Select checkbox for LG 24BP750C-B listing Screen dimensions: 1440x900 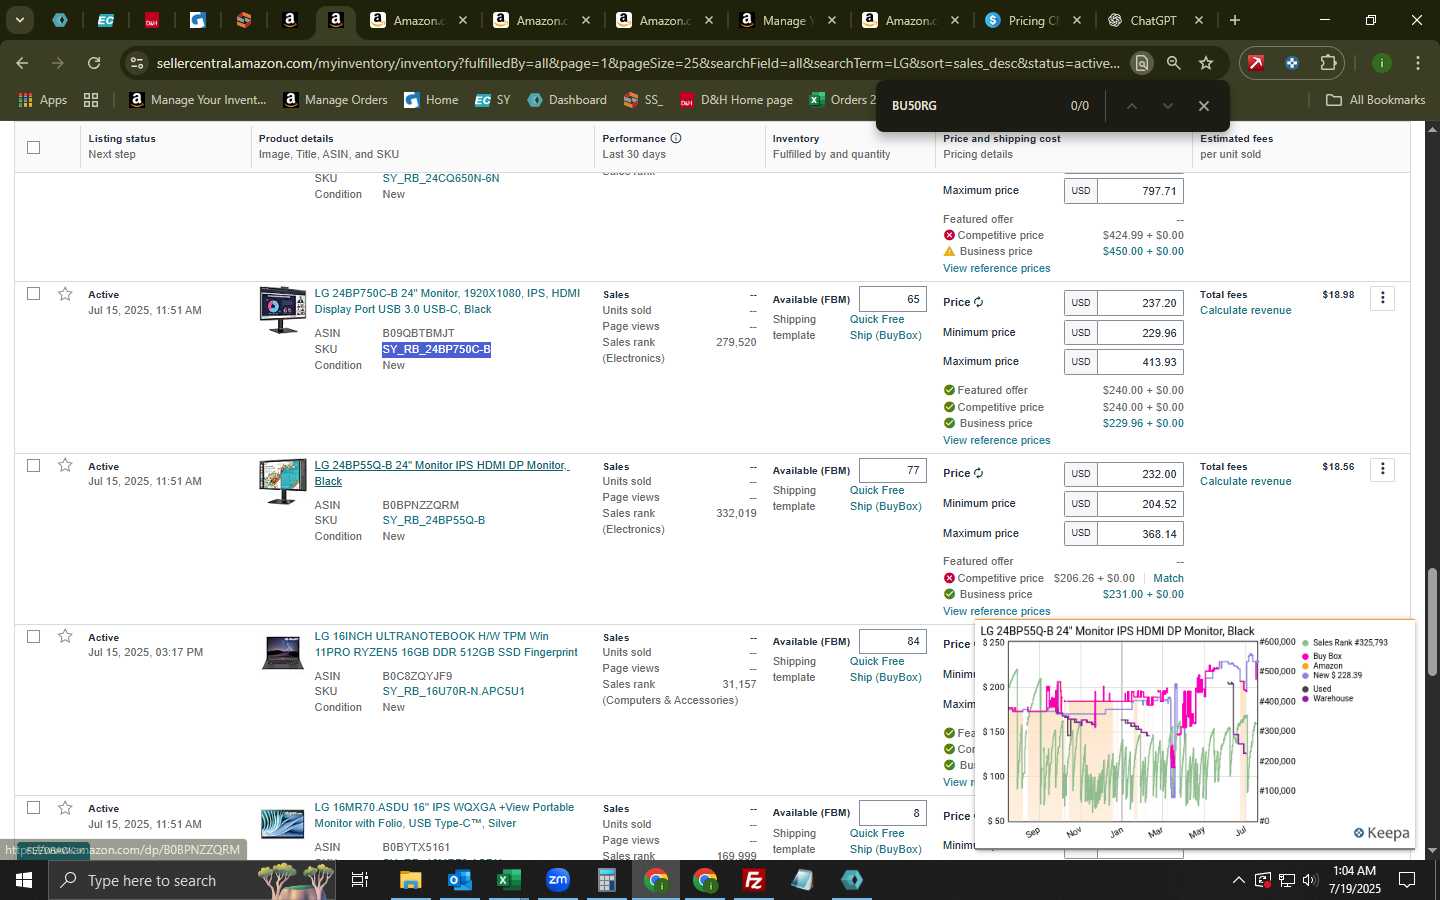tap(33, 294)
